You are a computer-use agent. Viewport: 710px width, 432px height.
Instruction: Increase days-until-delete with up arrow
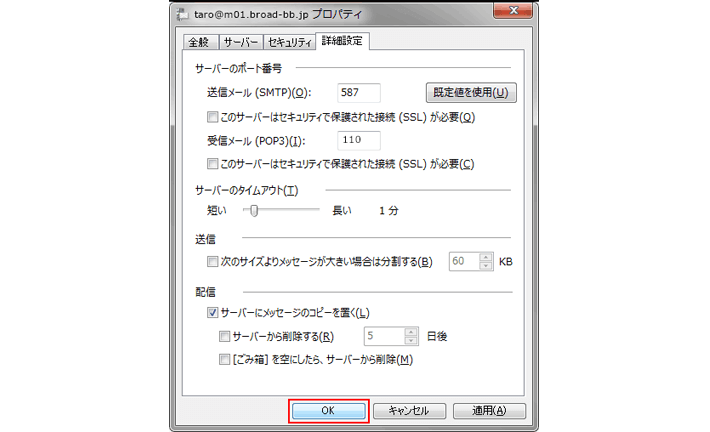point(410,331)
